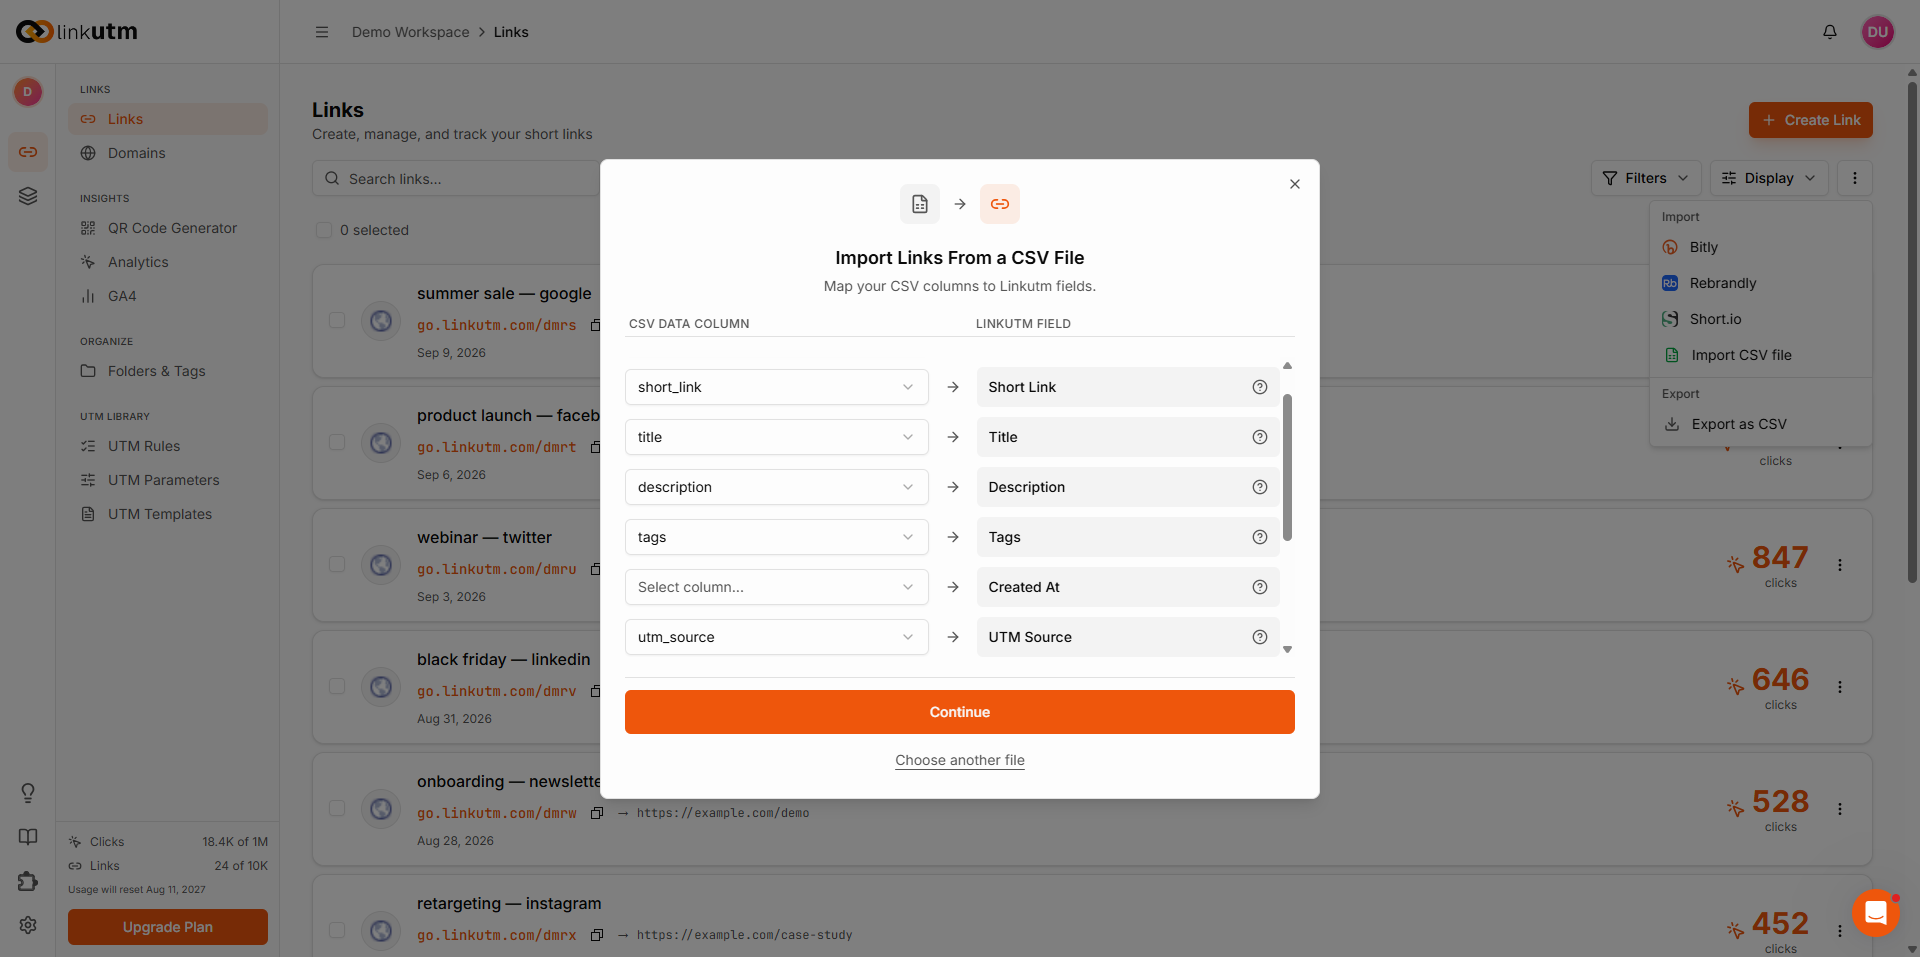Click the mapping list scrollbar in the dialog
This screenshot has height=957, width=1920.
[x=1287, y=467]
